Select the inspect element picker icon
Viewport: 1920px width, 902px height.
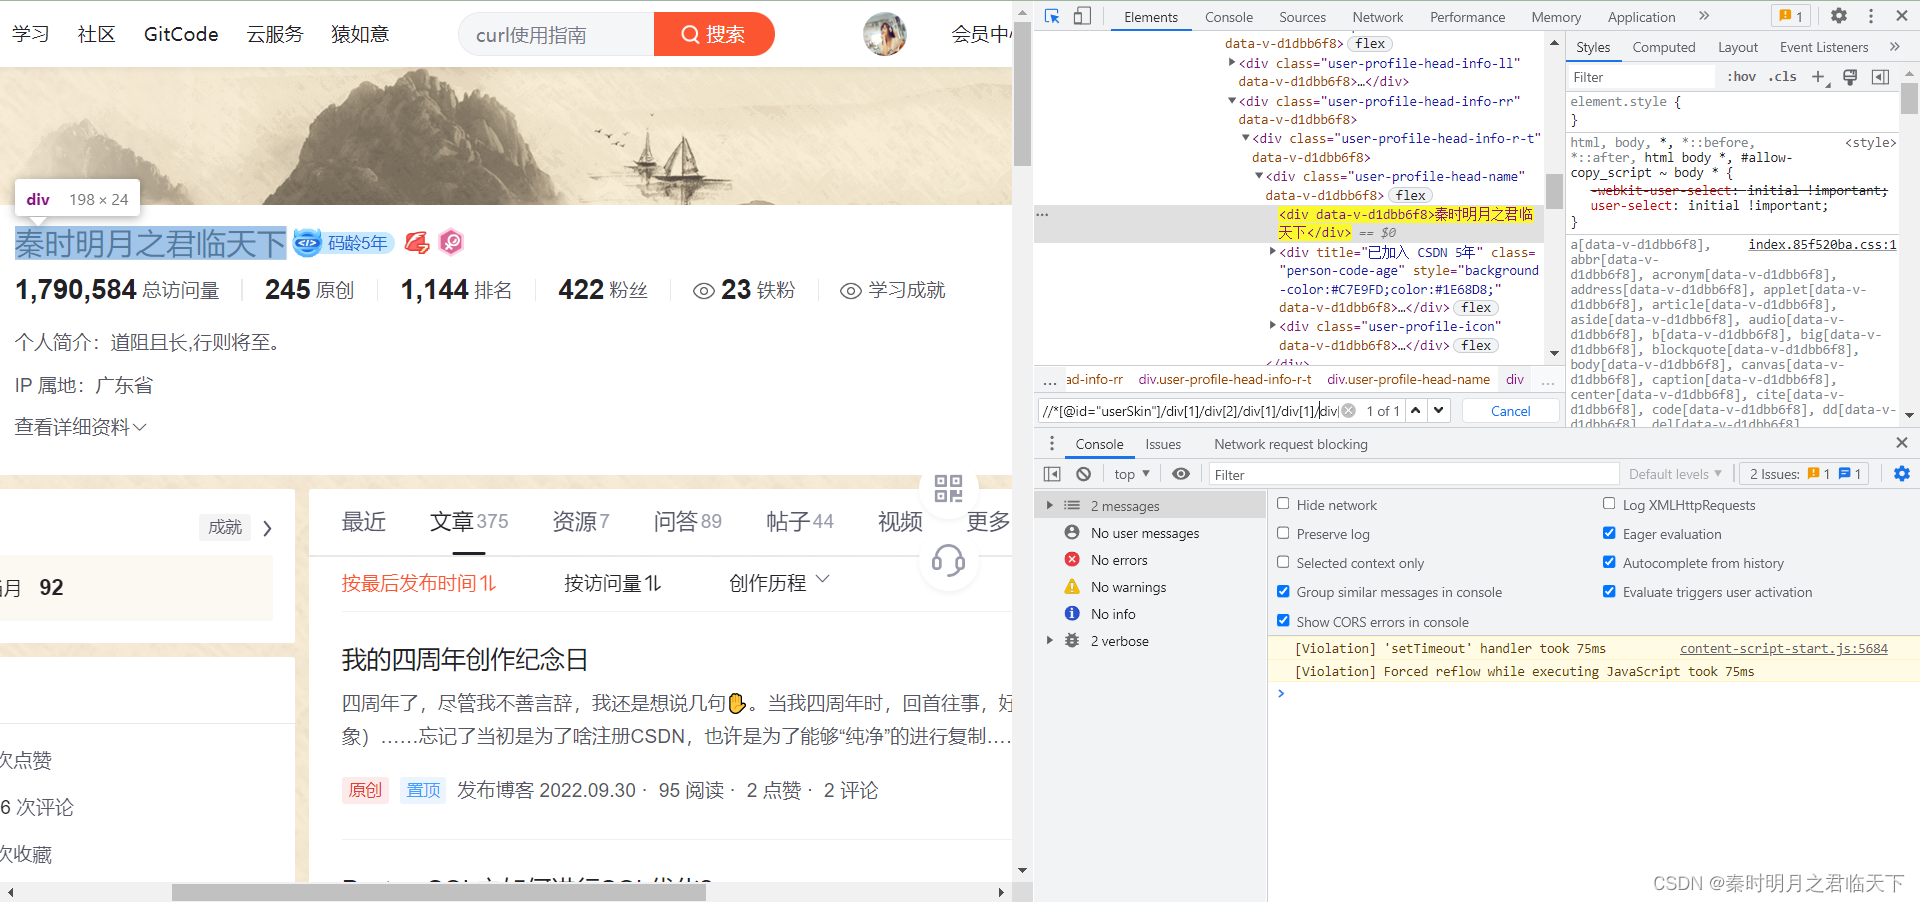pyautogui.click(x=1052, y=16)
